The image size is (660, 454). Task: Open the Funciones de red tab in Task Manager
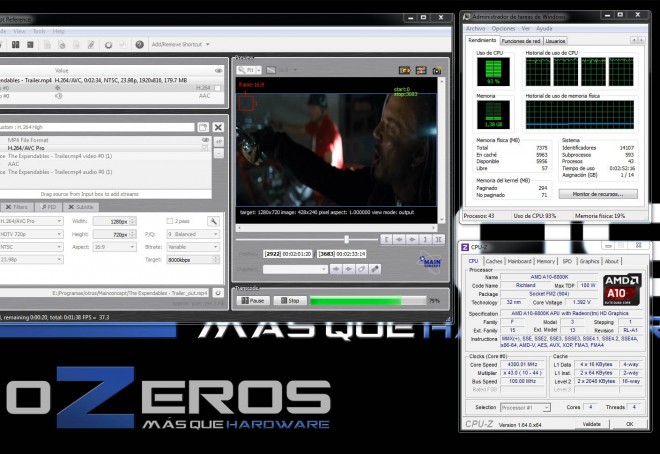521,41
